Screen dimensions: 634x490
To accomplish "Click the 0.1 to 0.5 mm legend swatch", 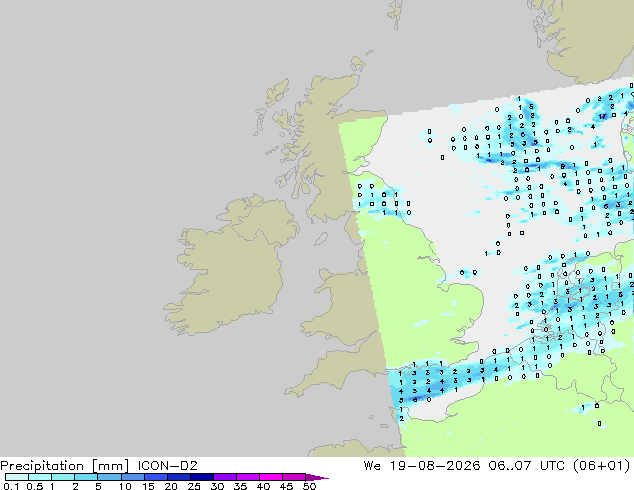I will click(x=17, y=477).
